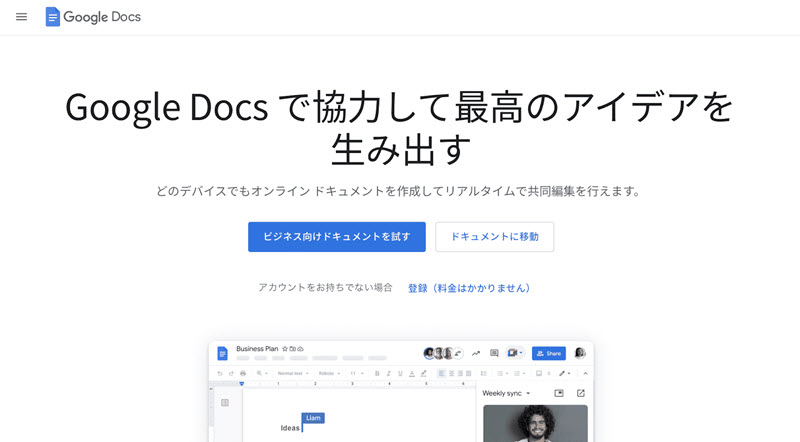Click the smiling man video thumbnail

click(535, 423)
